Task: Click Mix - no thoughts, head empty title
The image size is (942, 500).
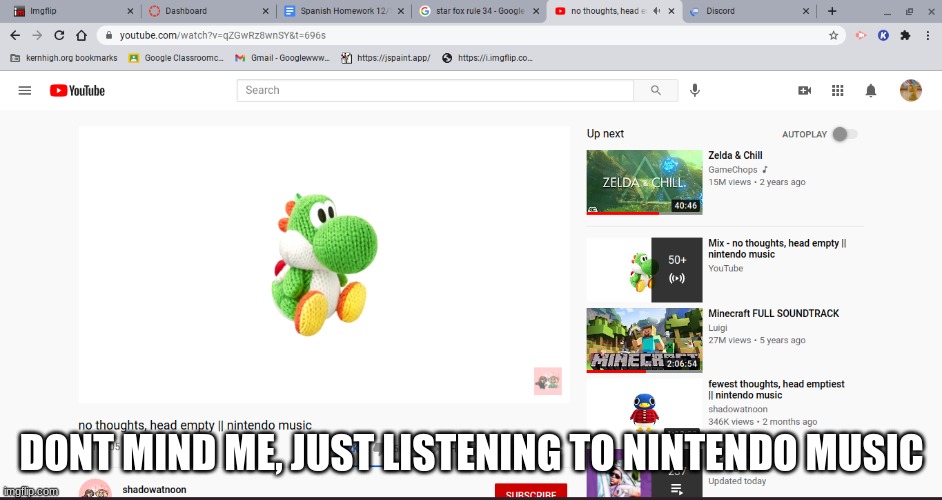Action: [777, 248]
